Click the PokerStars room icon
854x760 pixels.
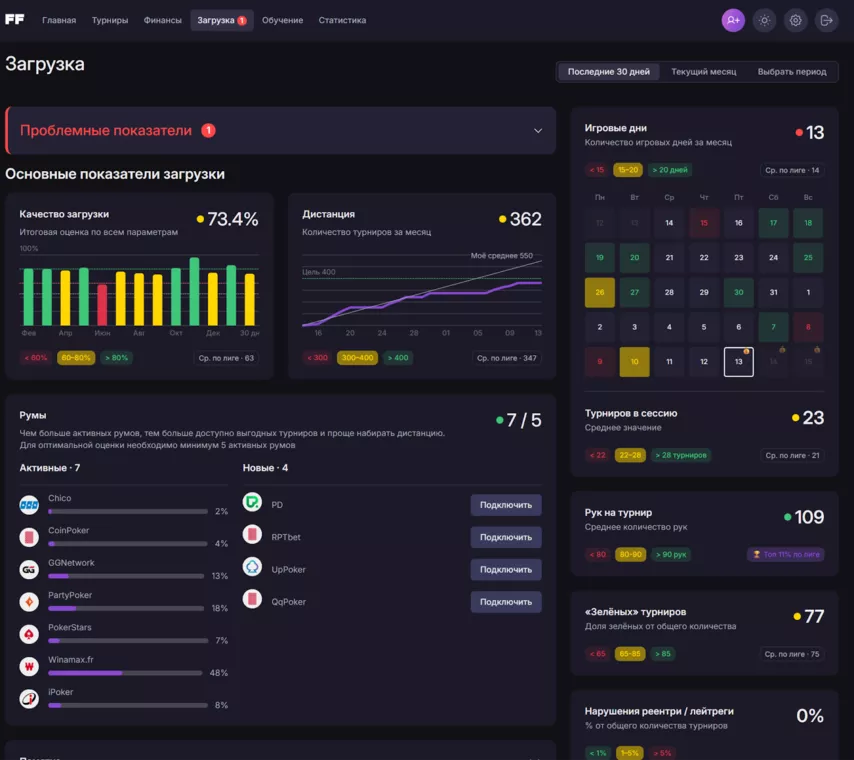(29, 634)
